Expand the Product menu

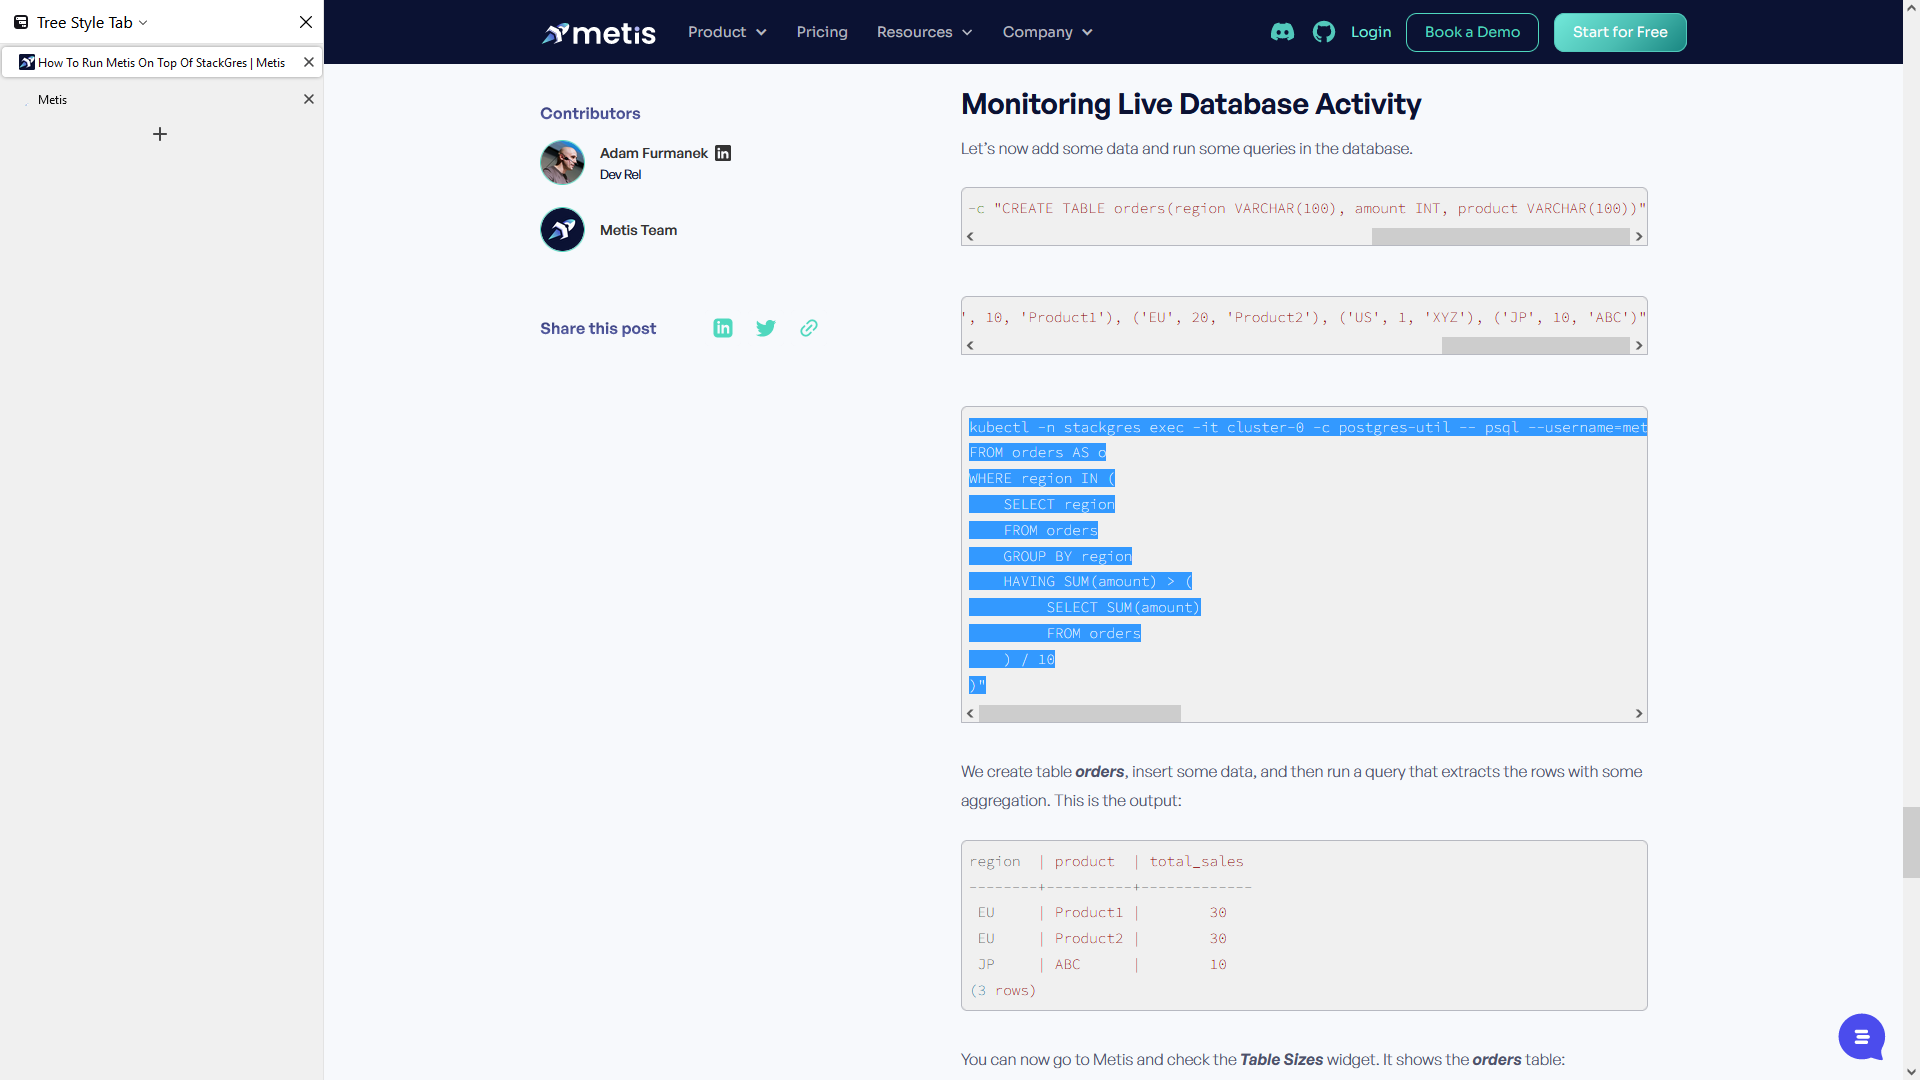[727, 32]
